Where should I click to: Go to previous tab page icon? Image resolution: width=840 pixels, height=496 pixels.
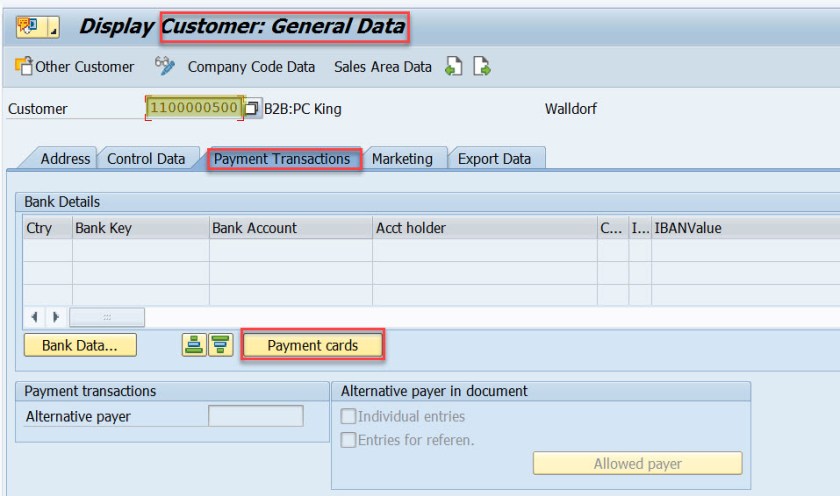[x=454, y=66]
